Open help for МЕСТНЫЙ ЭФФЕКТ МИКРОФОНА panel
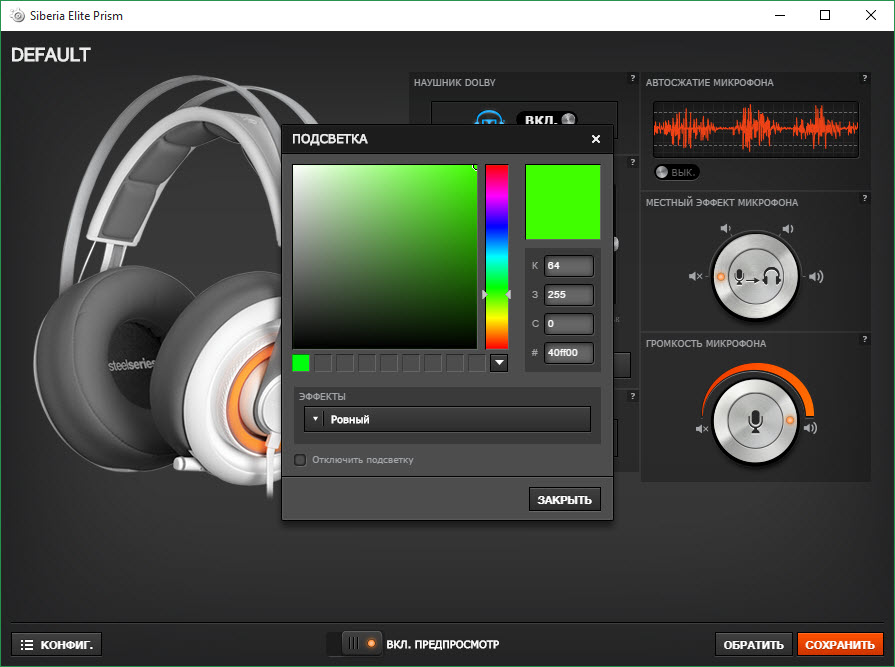The image size is (895, 667). (x=865, y=198)
